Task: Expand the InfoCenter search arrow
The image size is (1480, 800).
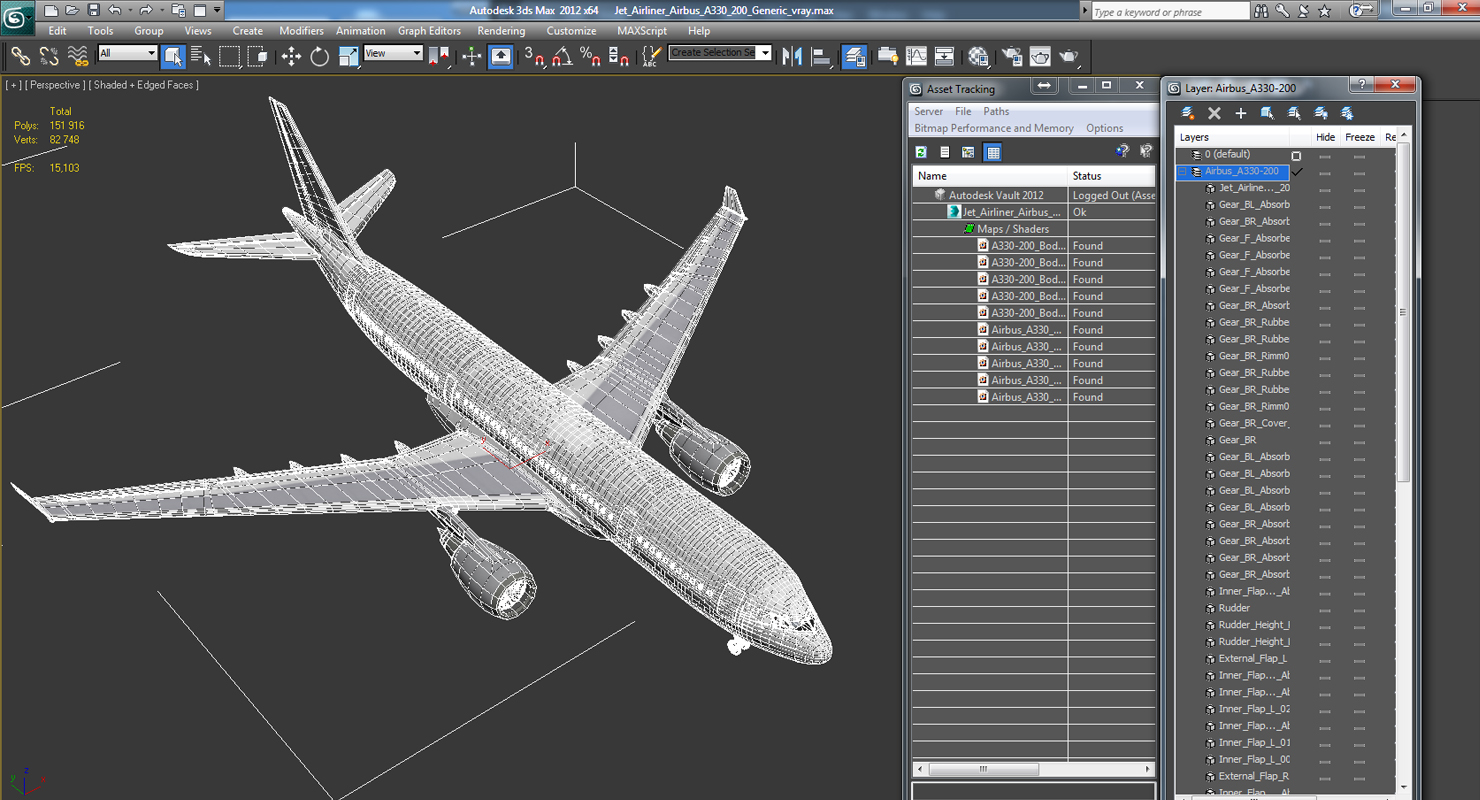Action: point(1085,10)
